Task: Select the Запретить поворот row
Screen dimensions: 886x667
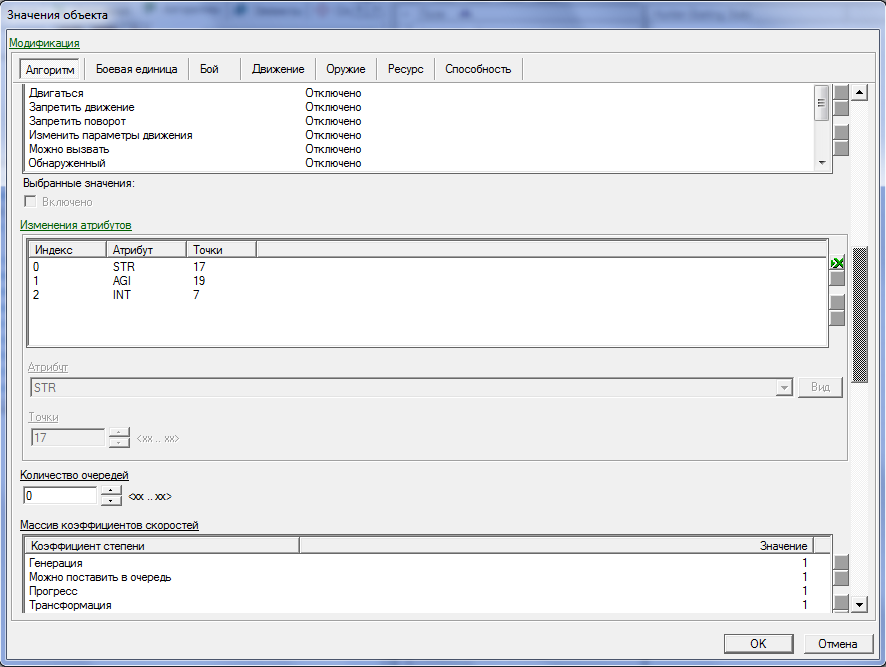Action: [x=420, y=121]
